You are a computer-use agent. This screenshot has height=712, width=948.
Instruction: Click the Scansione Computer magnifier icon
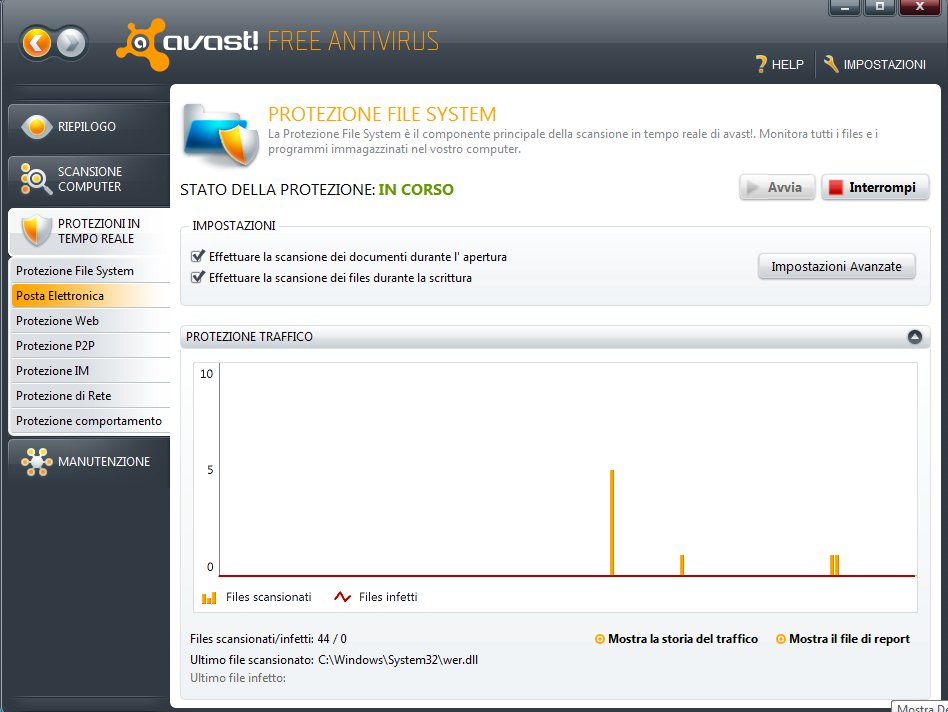click(x=36, y=179)
